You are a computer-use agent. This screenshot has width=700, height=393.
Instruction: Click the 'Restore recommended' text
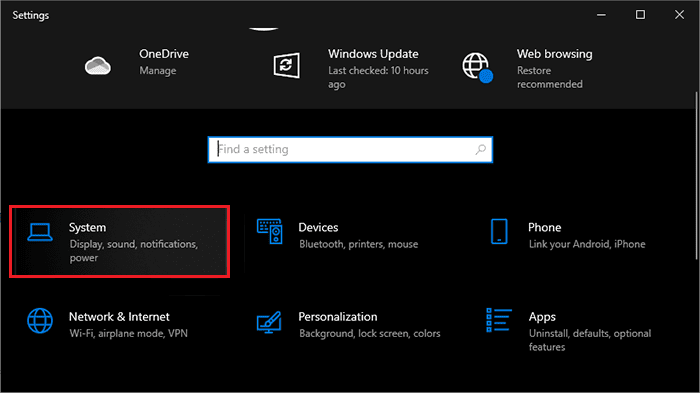coord(550,77)
